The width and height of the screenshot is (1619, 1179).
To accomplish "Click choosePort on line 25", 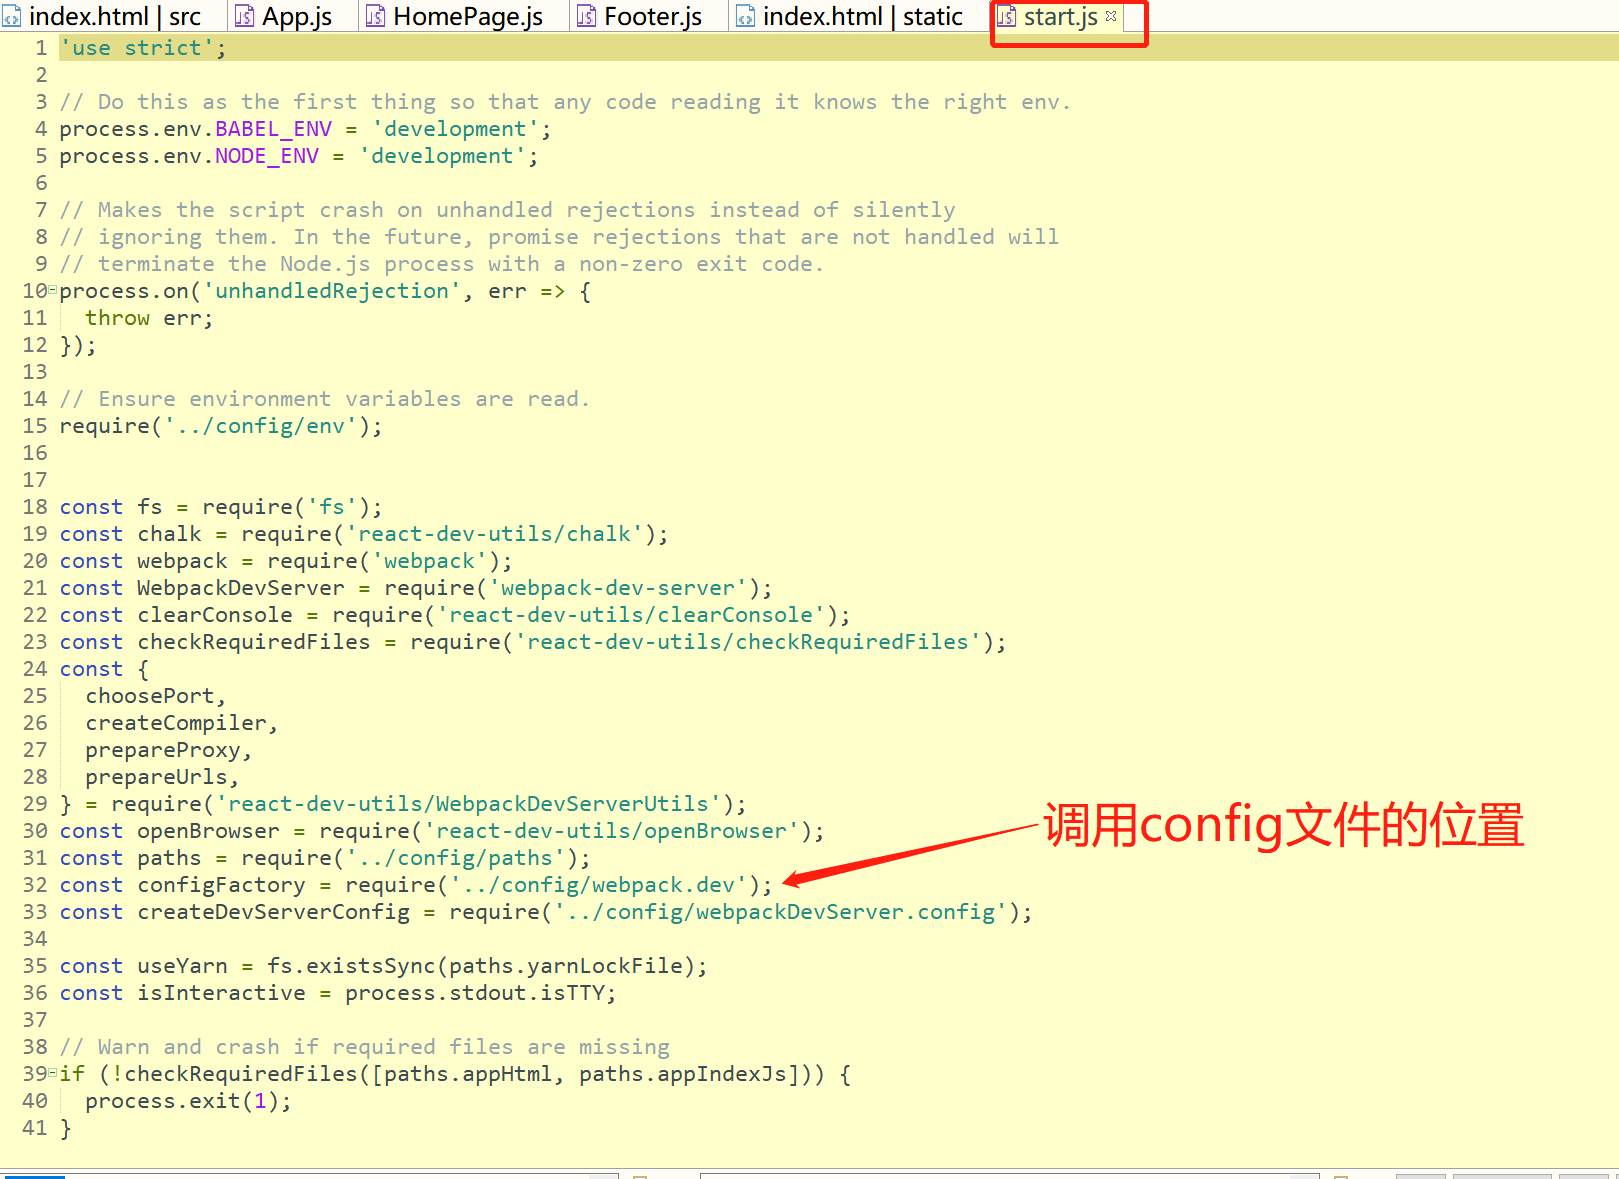I will point(150,695).
